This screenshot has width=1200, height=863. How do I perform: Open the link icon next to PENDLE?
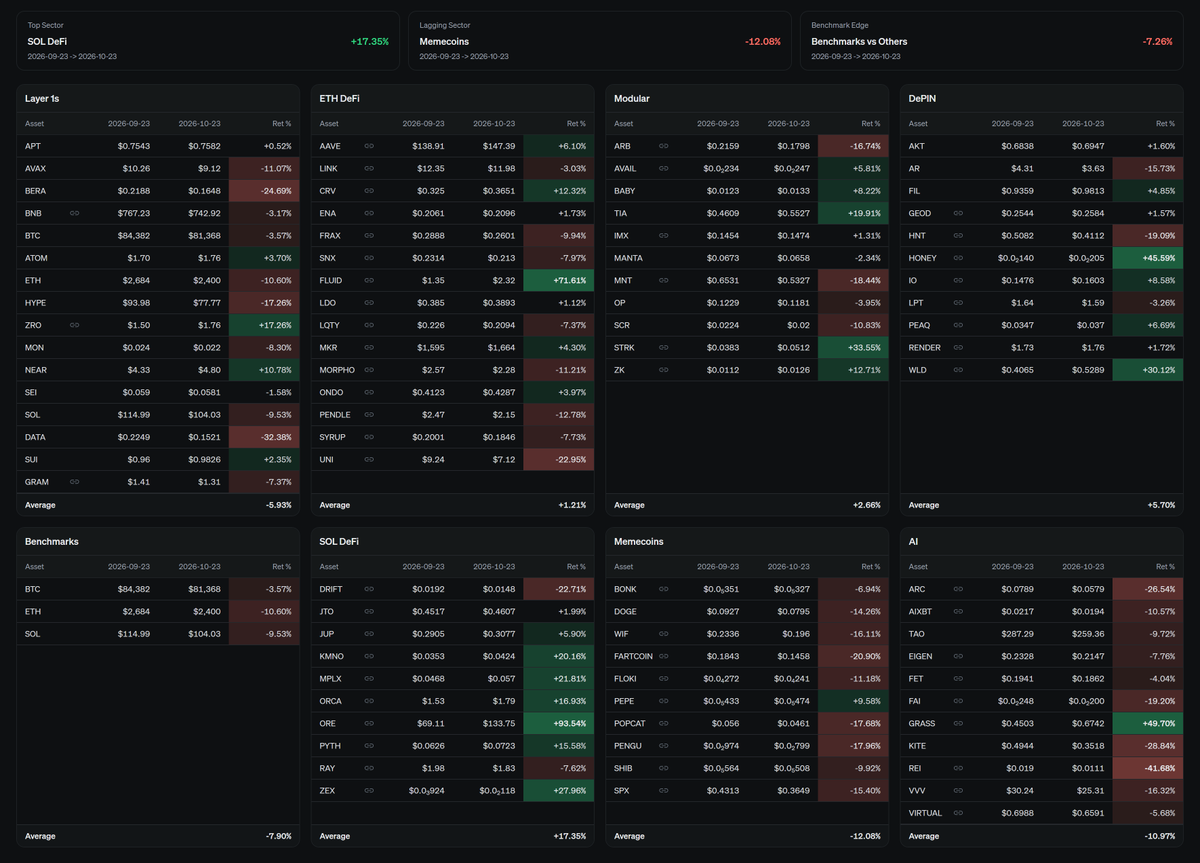369,414
